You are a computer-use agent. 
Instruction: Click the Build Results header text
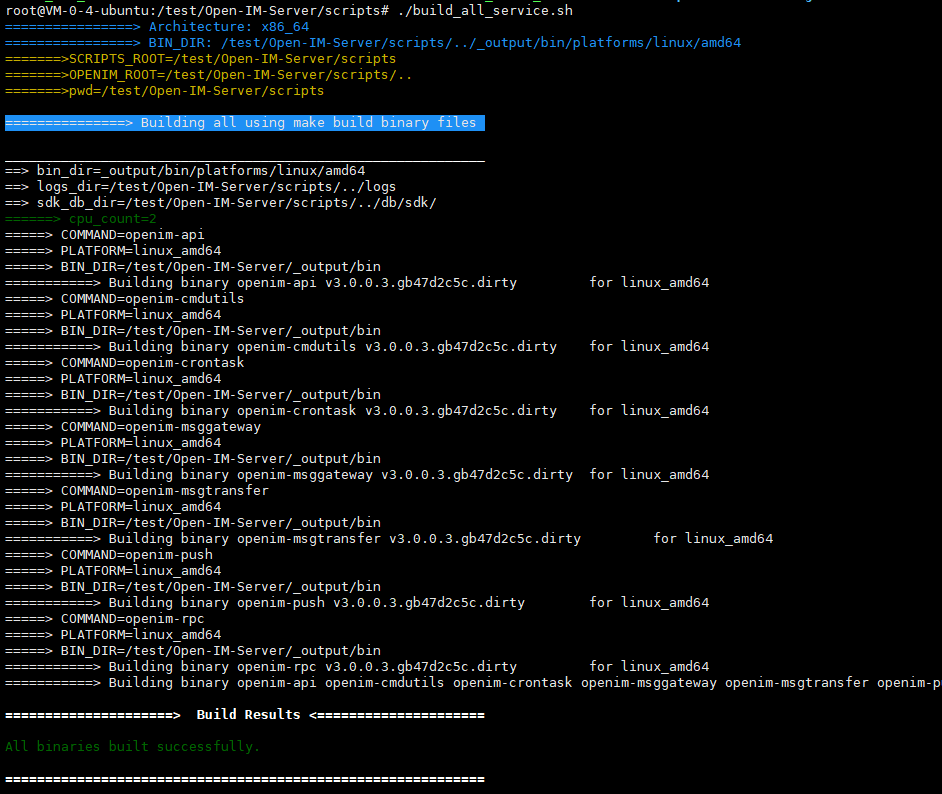[x=248, y=715]
